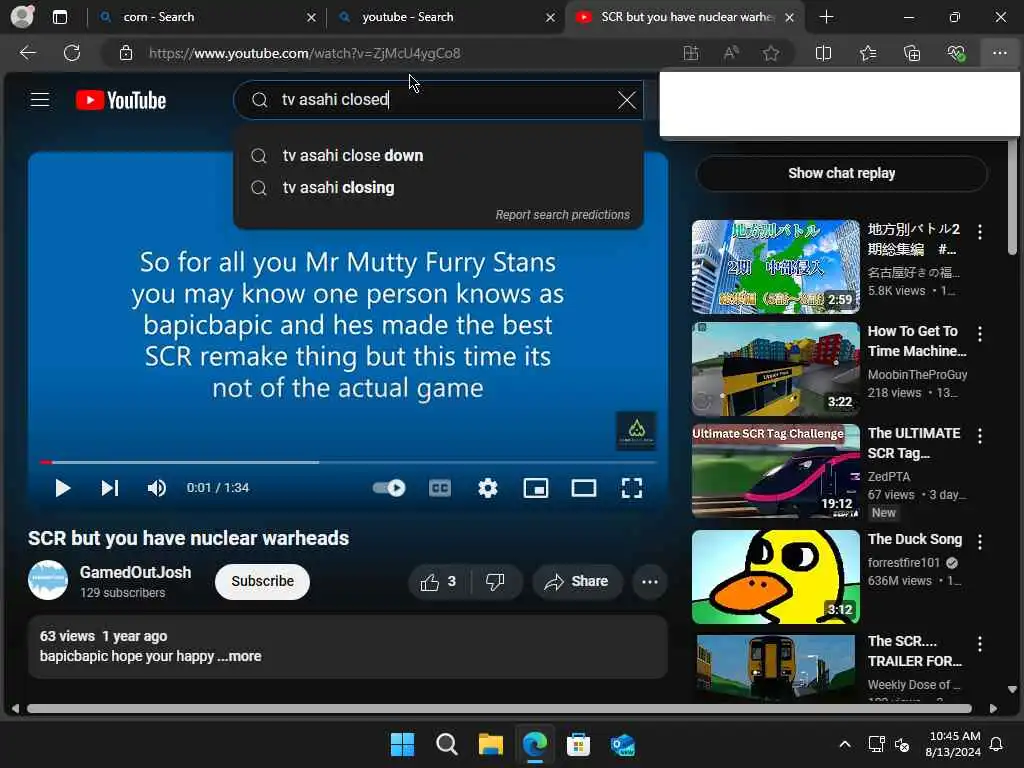
Task: Open options for 地方別バトル2 video
Action: (x=980, y=232)
